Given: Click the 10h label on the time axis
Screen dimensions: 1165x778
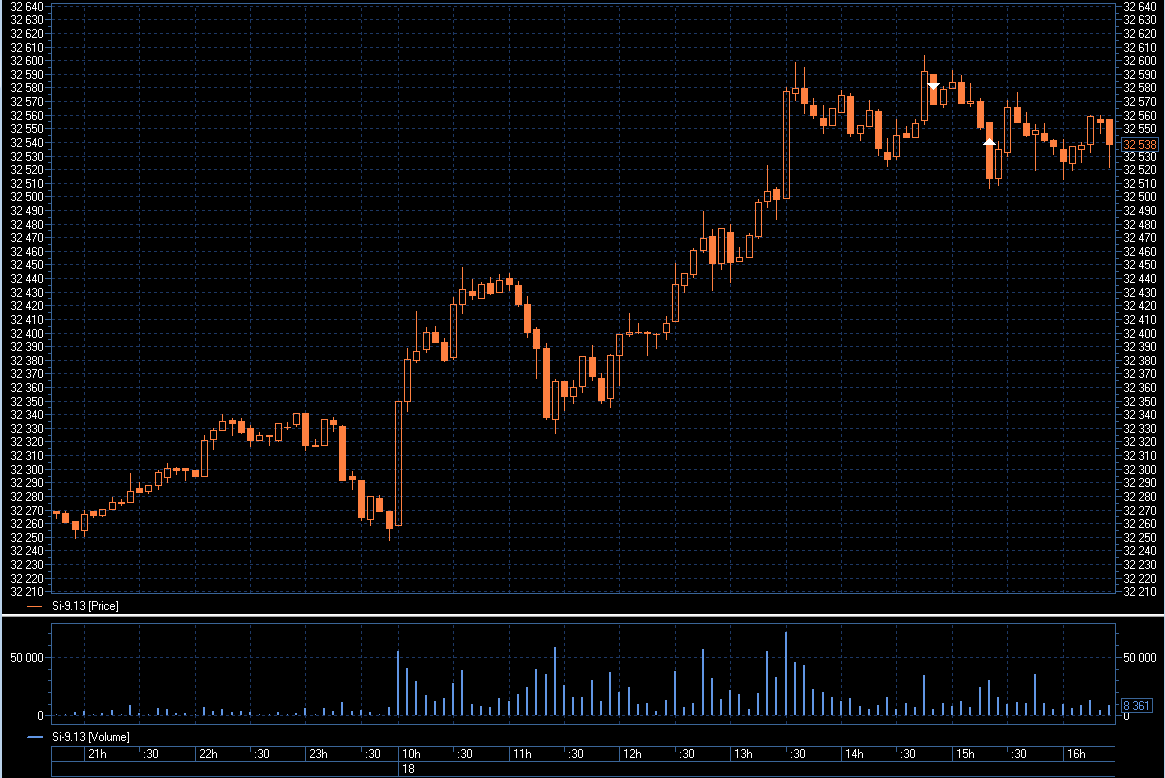Looking at the screenshot, I should point(411,753).
